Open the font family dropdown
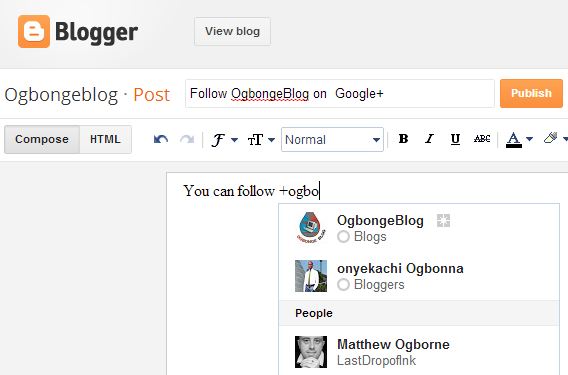Image resolution: width=568 pixels, height=375 pixels. (225, 139)
